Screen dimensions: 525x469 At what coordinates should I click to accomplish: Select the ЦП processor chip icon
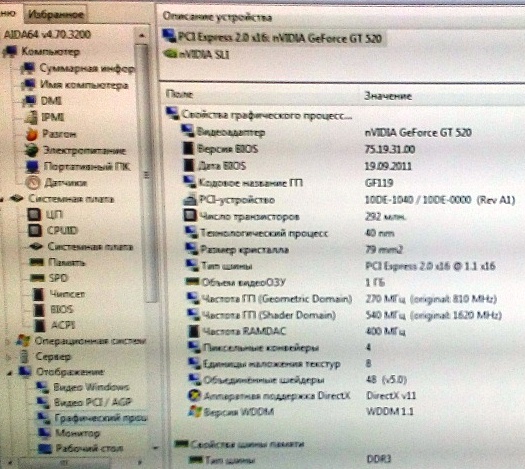point(45,215)
